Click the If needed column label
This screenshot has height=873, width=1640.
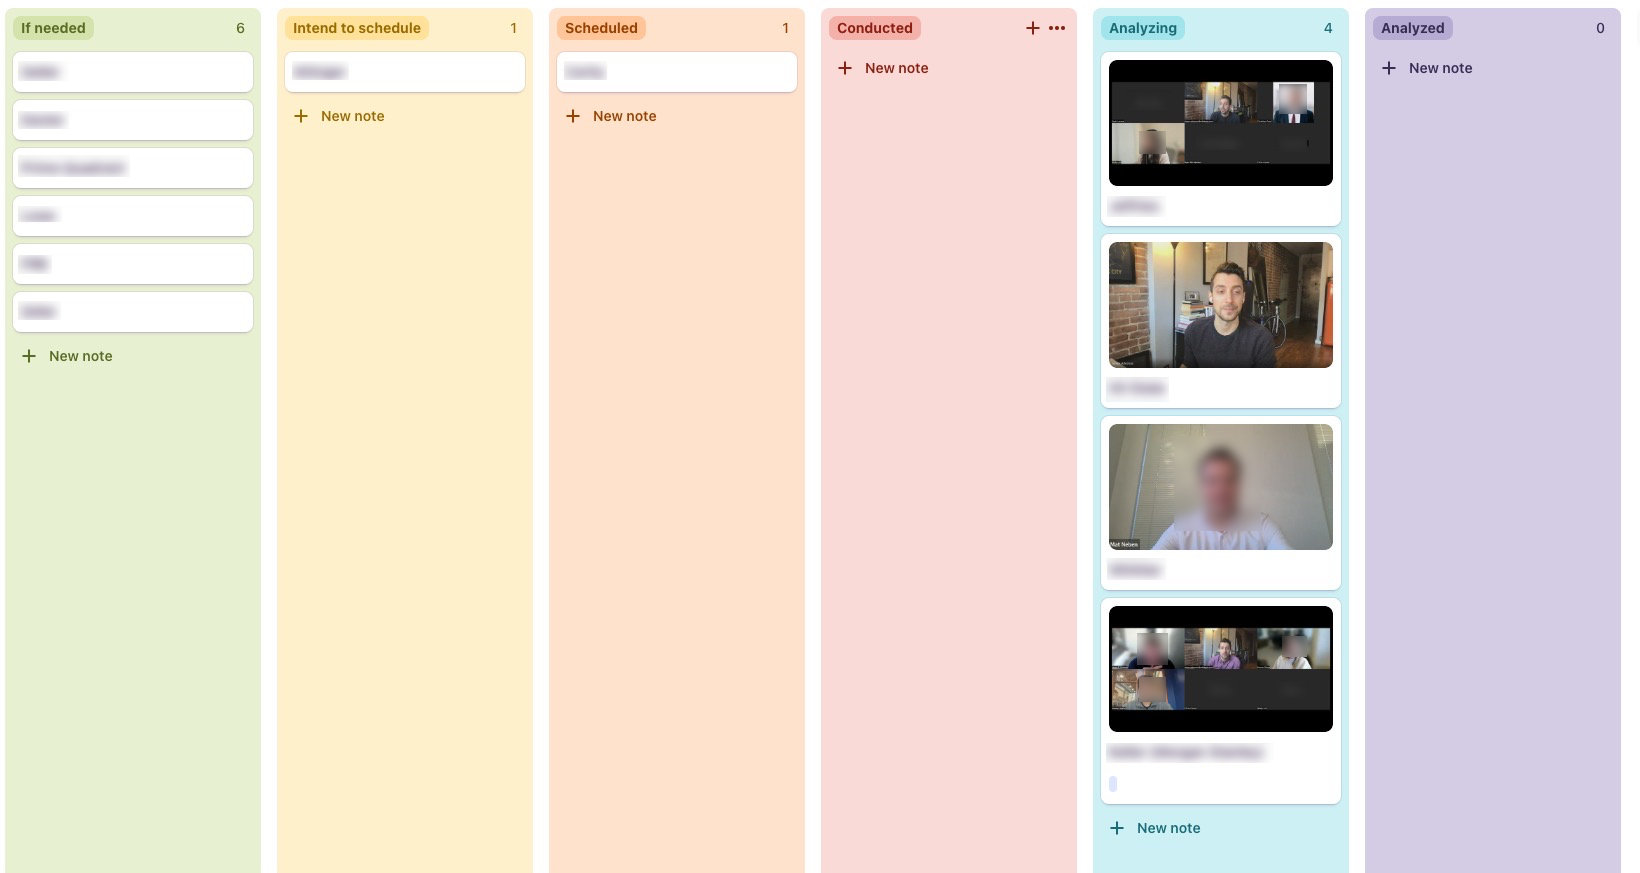click(x=53, y=28)
